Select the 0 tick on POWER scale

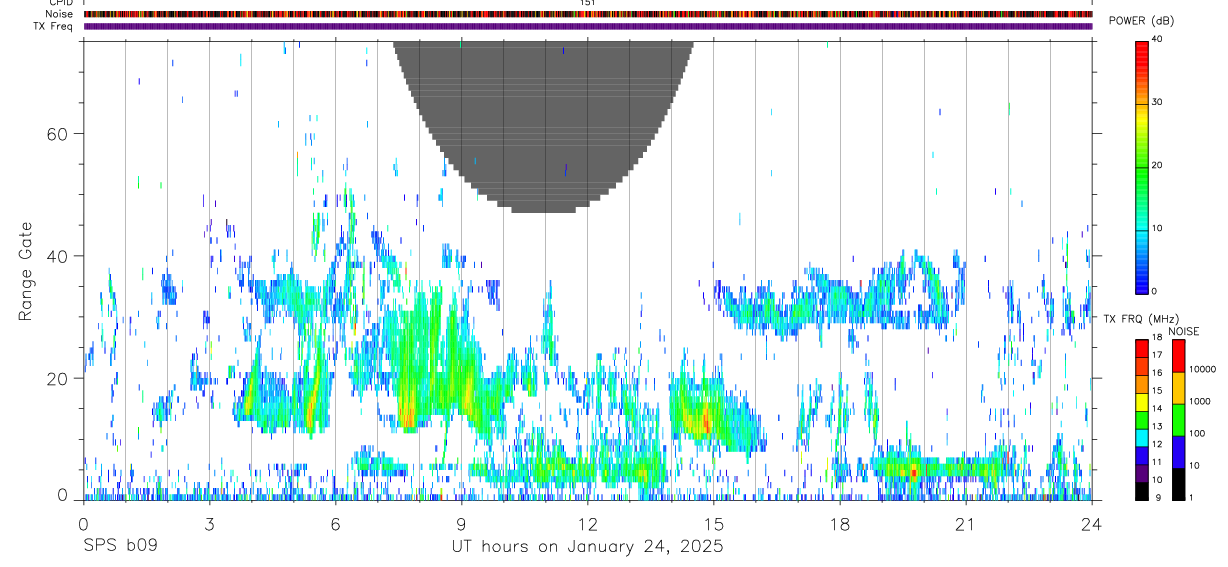click(1154, 291)
